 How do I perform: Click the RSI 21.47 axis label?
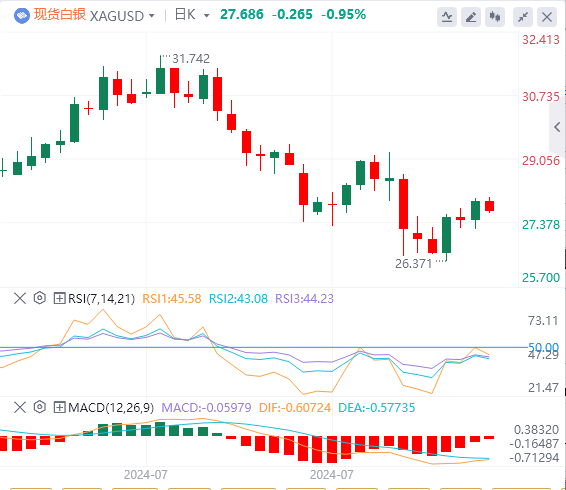coord(543,388)
